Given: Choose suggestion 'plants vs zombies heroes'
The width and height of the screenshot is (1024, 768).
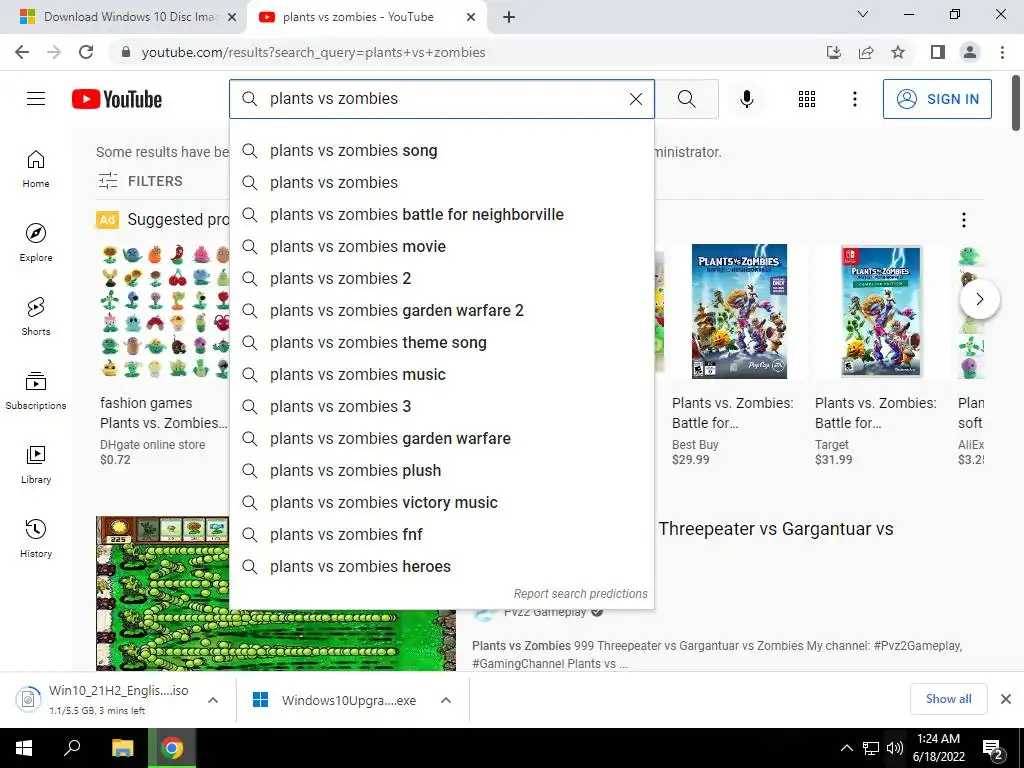Looking at the screenshot, I should 442,566.
